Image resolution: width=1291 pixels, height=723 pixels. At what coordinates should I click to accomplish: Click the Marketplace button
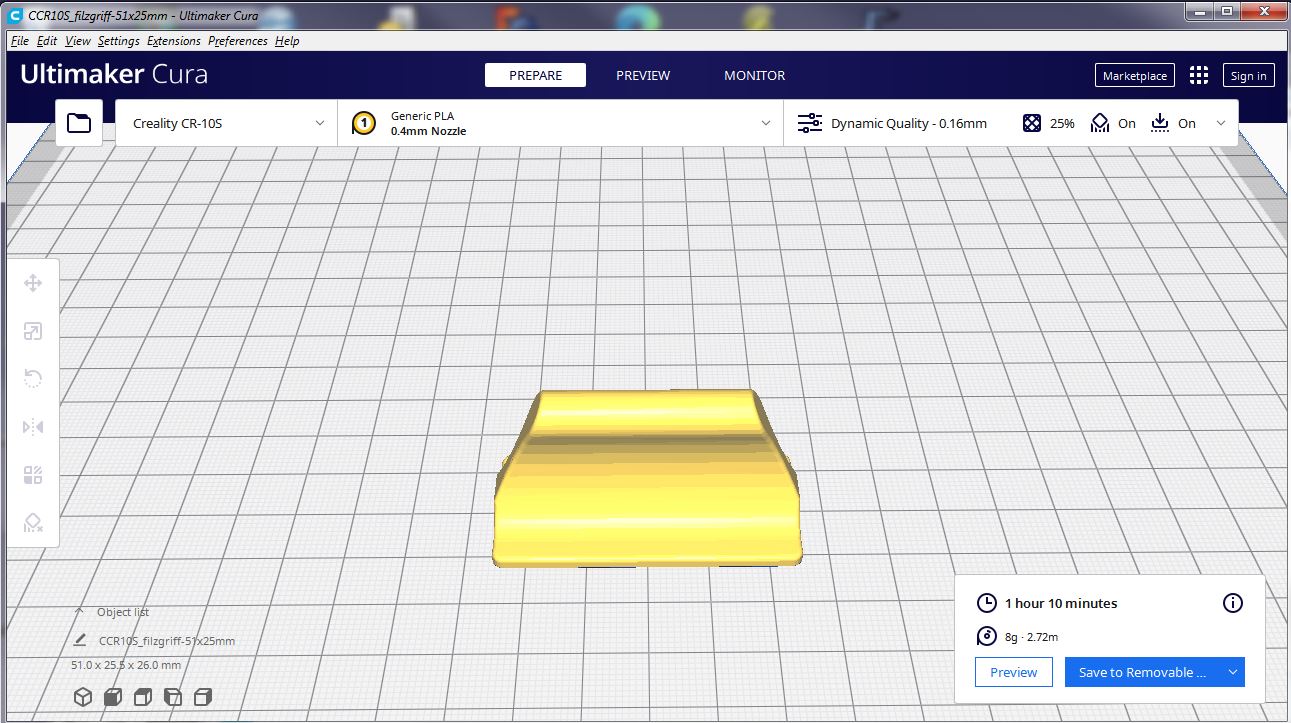[1135, 76]
